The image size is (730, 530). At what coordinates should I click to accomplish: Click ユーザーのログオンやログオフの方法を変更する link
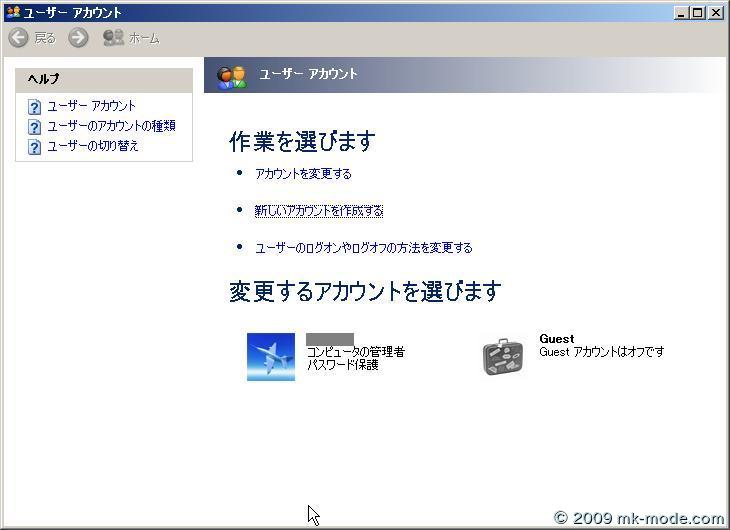point(364,248)
